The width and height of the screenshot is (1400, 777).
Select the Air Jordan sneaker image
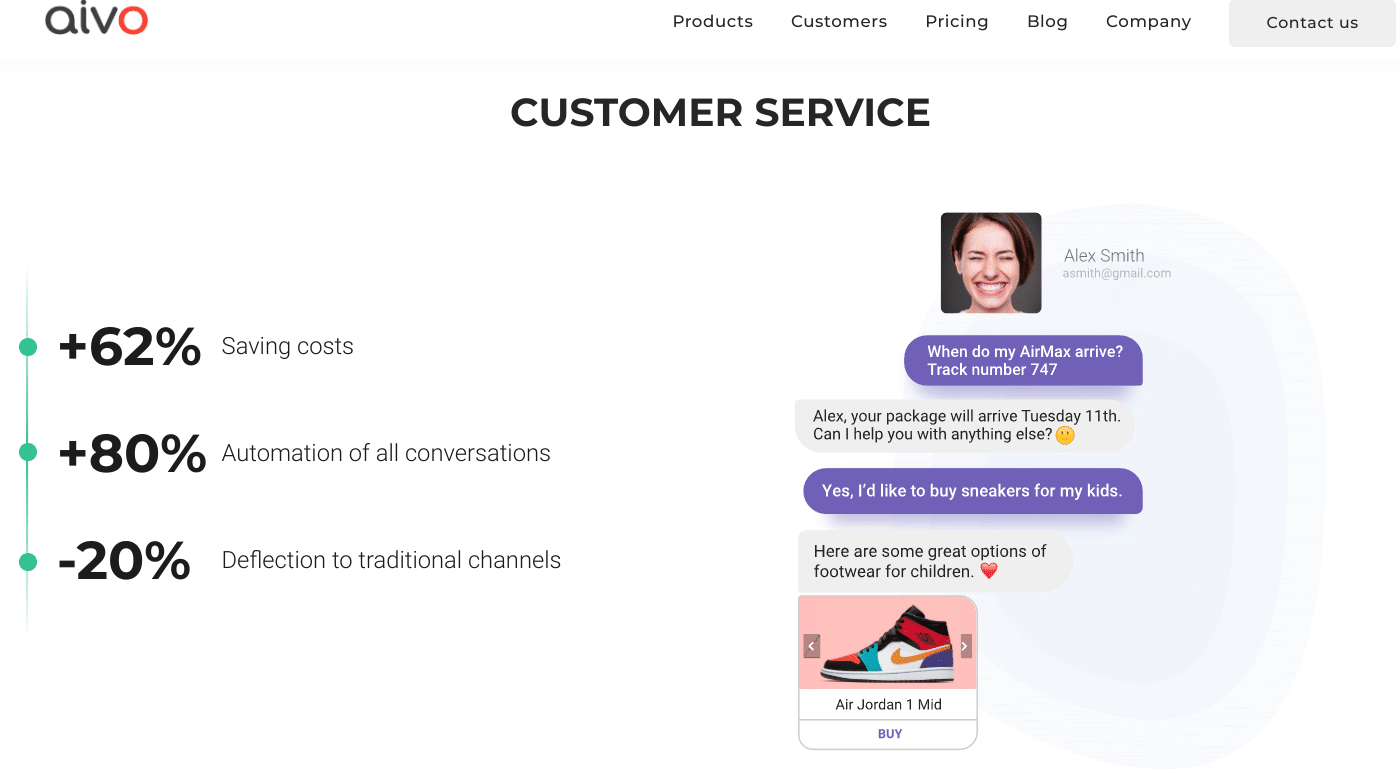point(888,645)
